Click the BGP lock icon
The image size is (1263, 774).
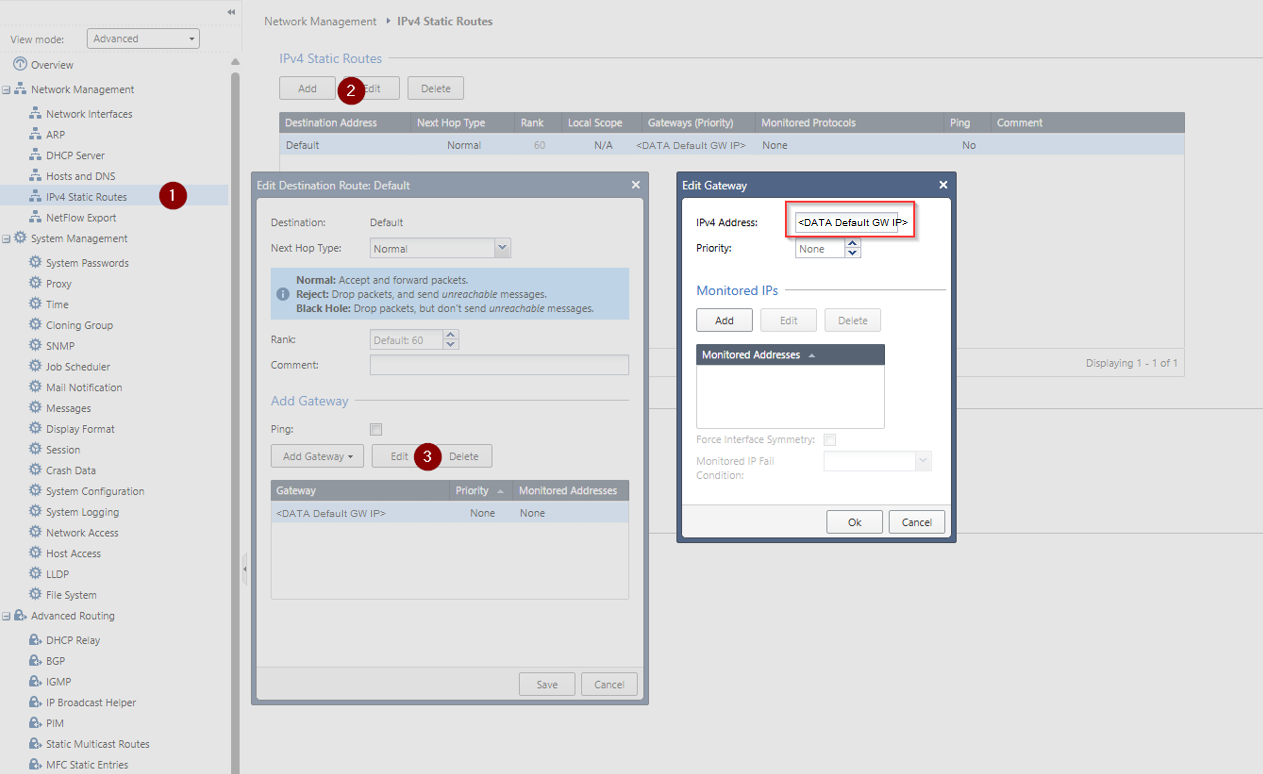click(x=35, y=661)
